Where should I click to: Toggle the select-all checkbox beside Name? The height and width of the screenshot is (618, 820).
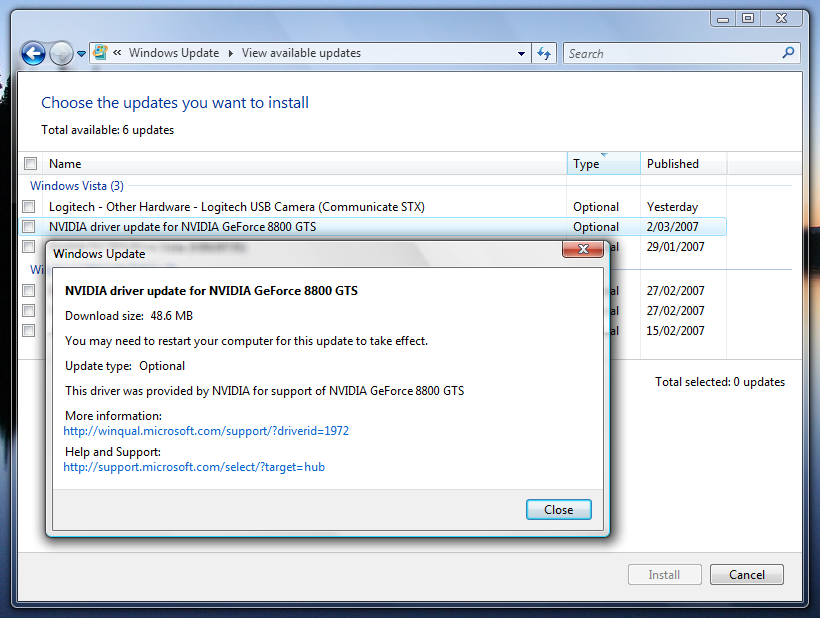(x=30, y=164)
